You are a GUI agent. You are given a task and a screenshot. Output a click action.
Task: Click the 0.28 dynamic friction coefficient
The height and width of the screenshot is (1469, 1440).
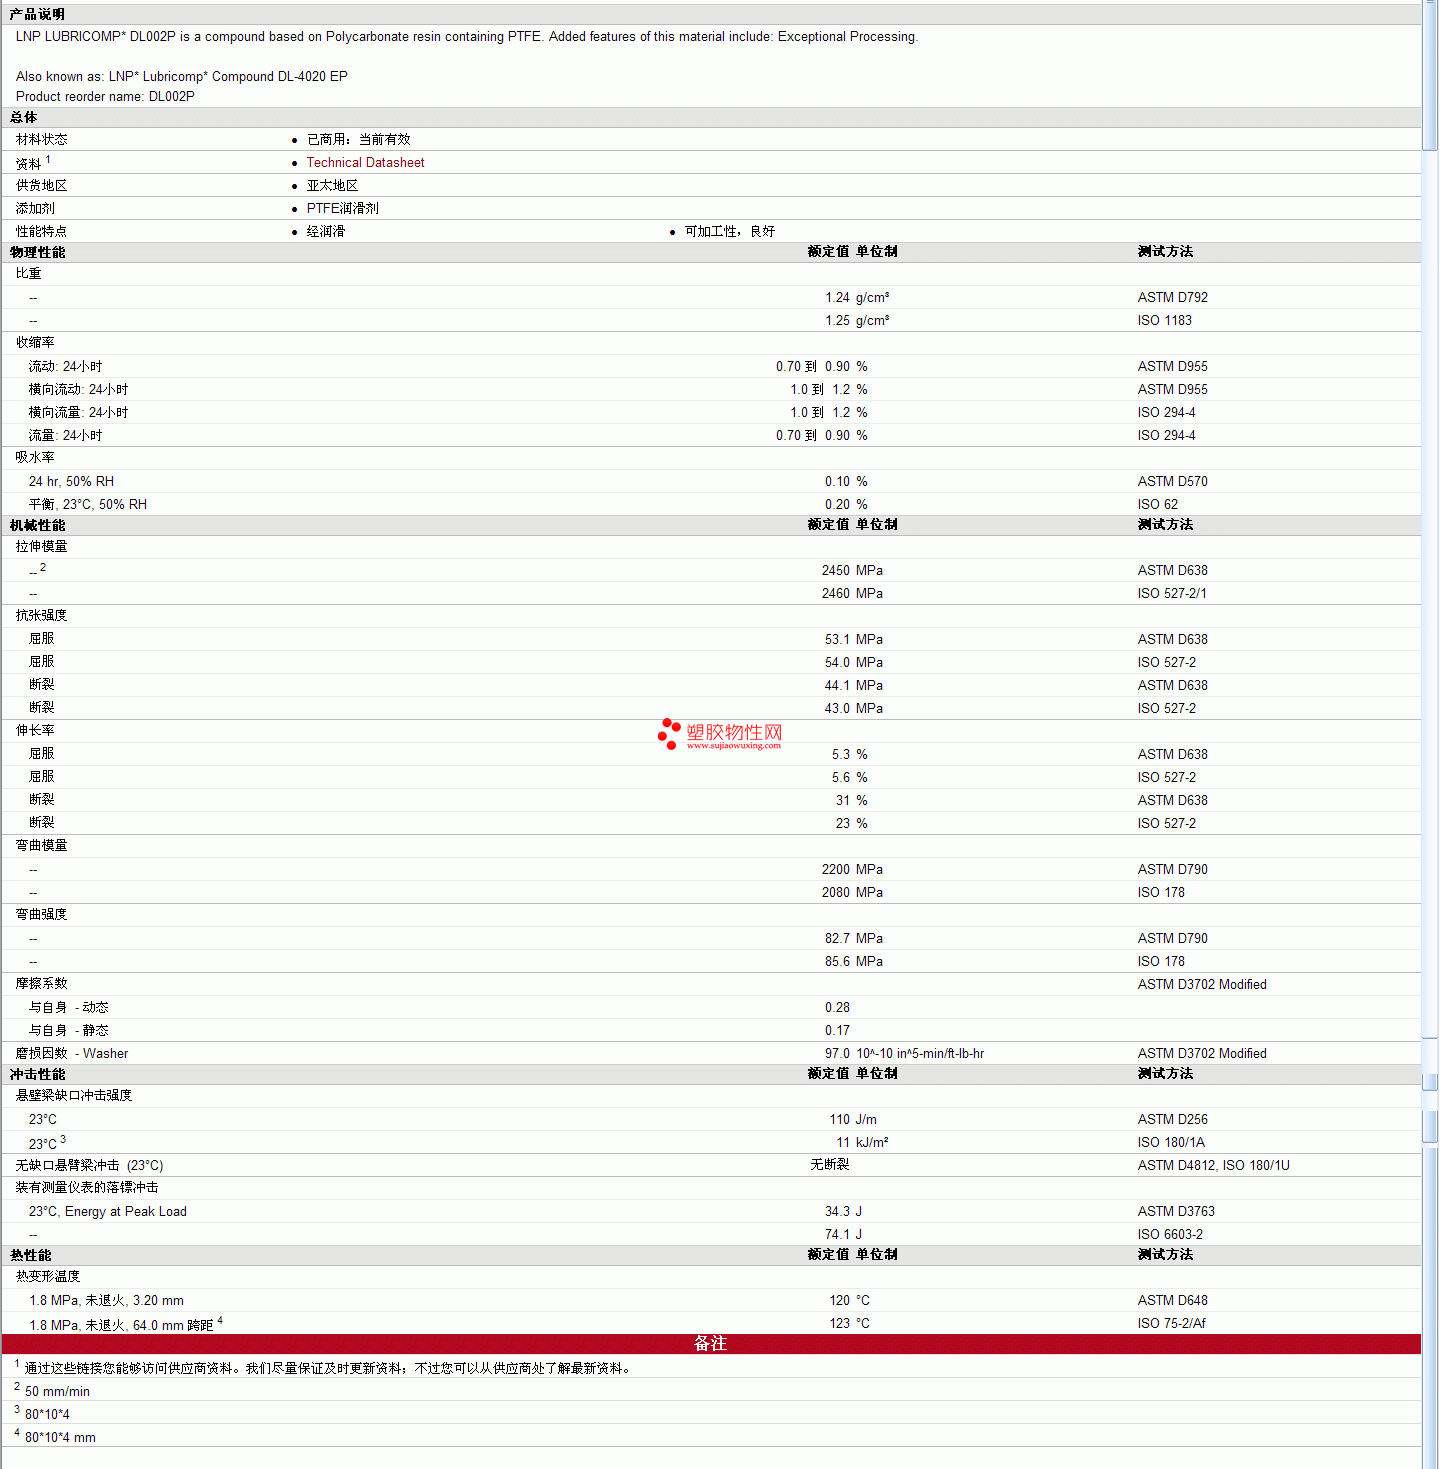point(837,1007)
